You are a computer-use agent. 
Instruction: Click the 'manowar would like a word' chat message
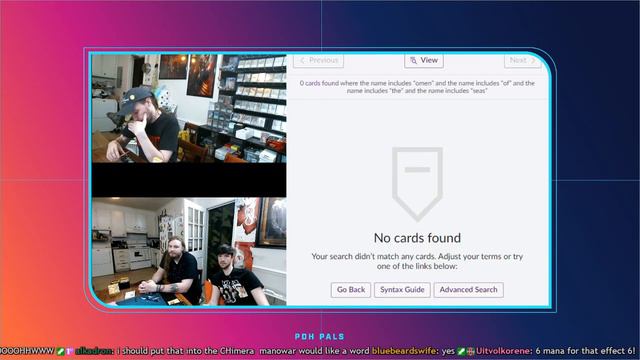point(314,351)
